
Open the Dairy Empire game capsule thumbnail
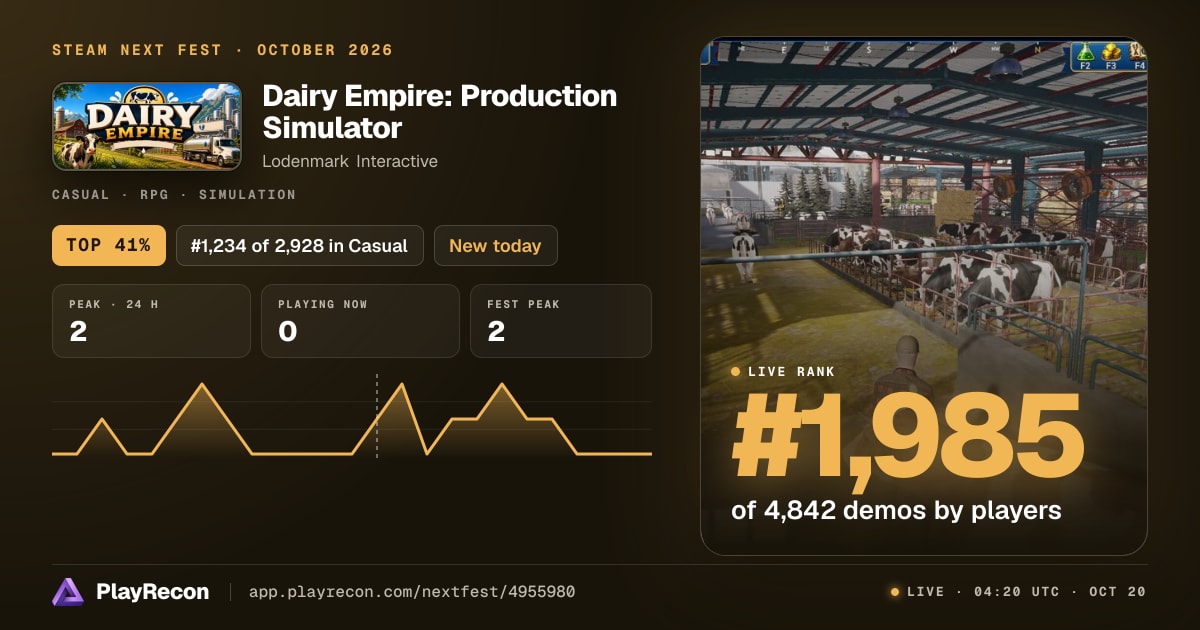147,126
